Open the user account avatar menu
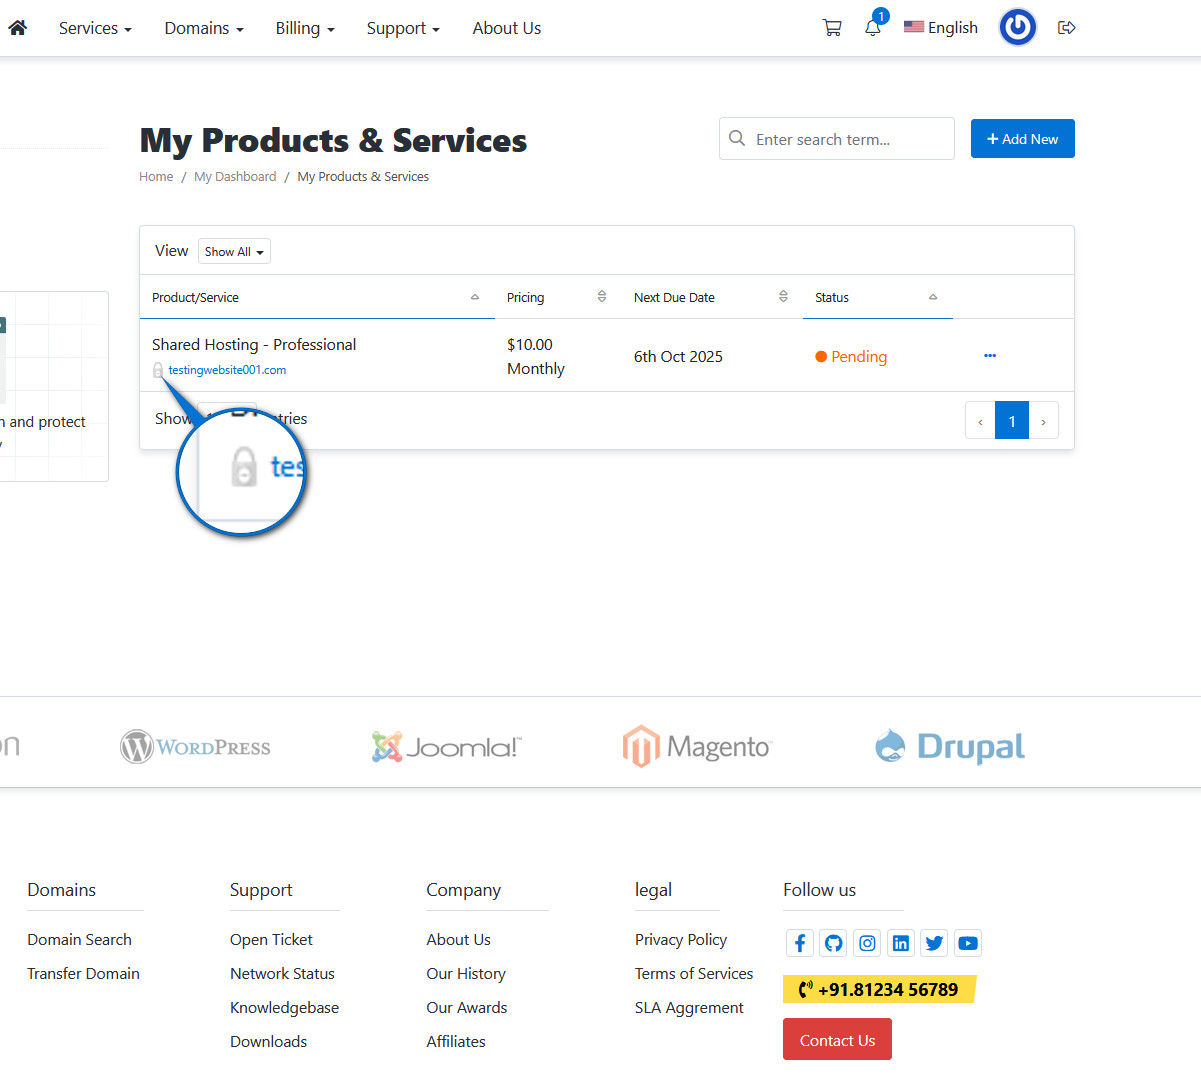1201x1079 pixels. 1017,28
